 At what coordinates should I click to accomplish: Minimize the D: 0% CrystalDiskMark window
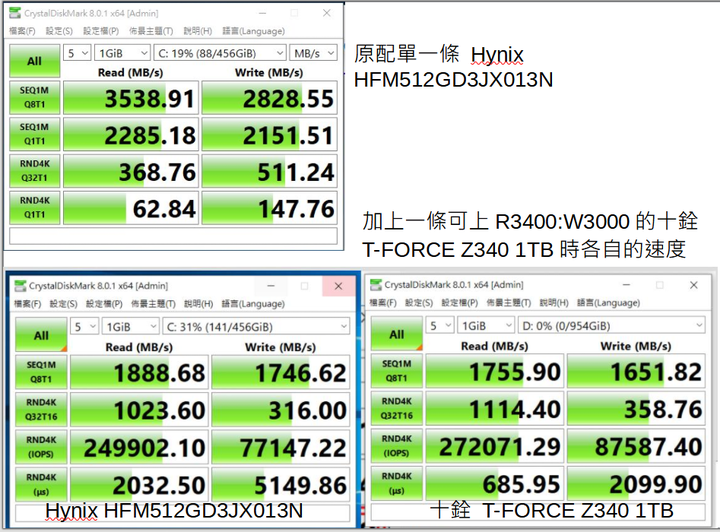[x=626, y=285]
